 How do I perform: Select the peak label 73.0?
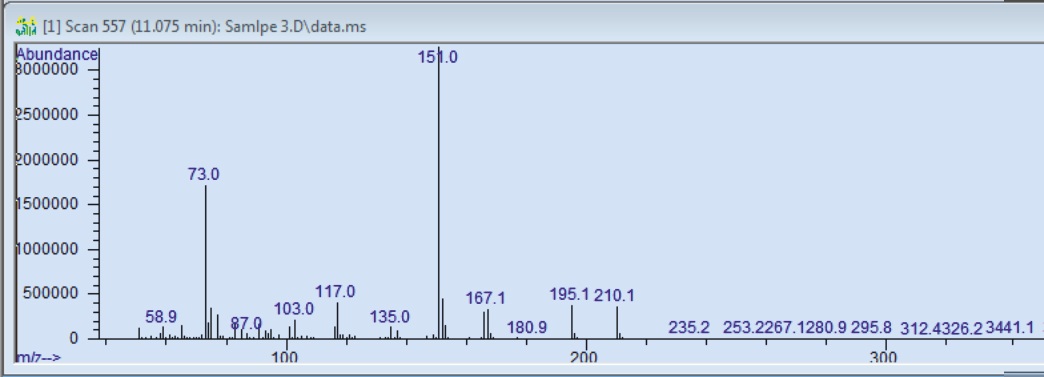pos(204,174)
